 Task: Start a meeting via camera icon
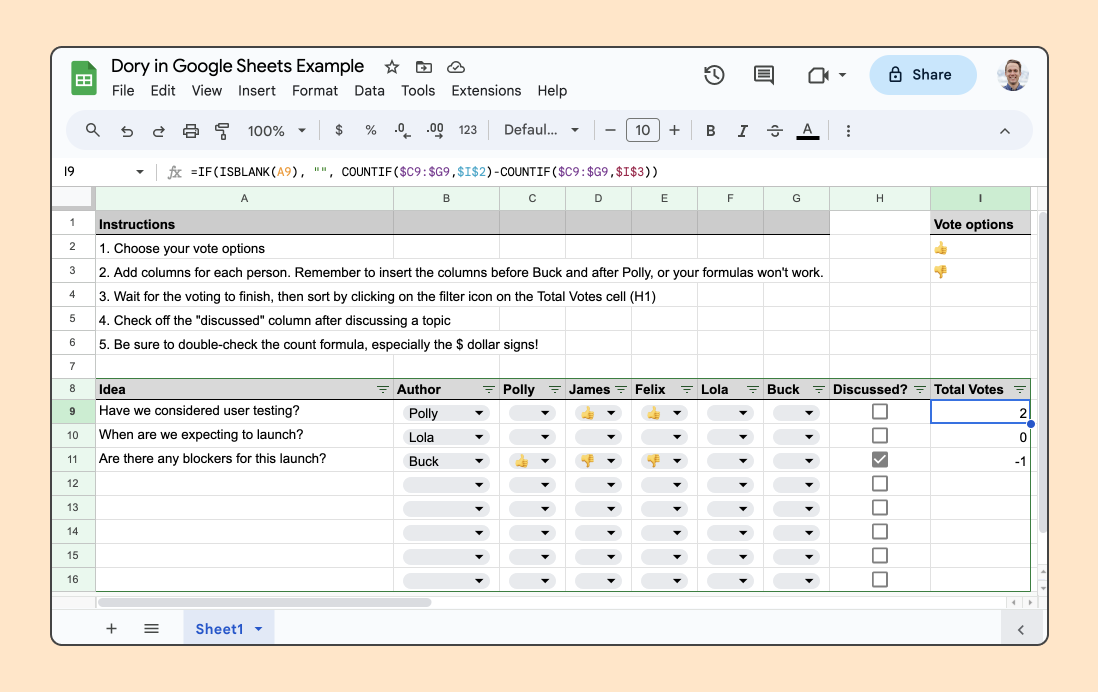818,75
